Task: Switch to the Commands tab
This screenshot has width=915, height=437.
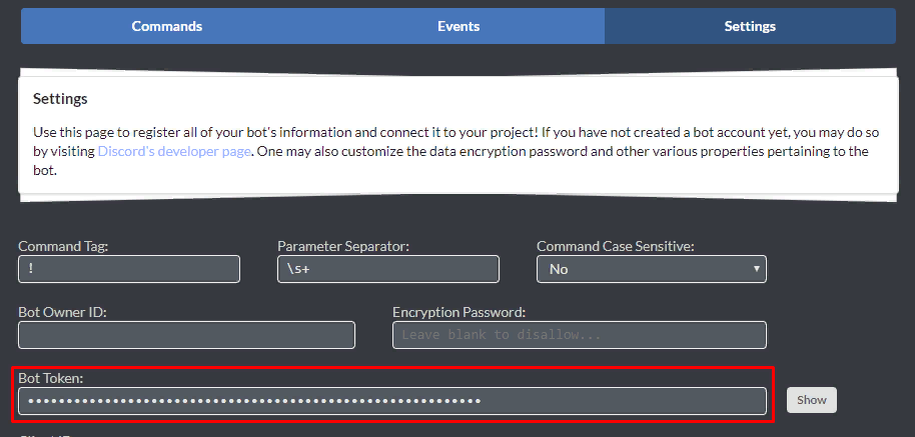Action: (167, 26)
